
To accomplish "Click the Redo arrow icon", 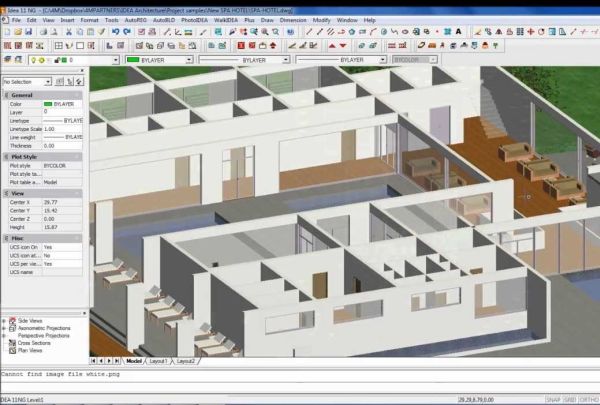I will (127, 32).
